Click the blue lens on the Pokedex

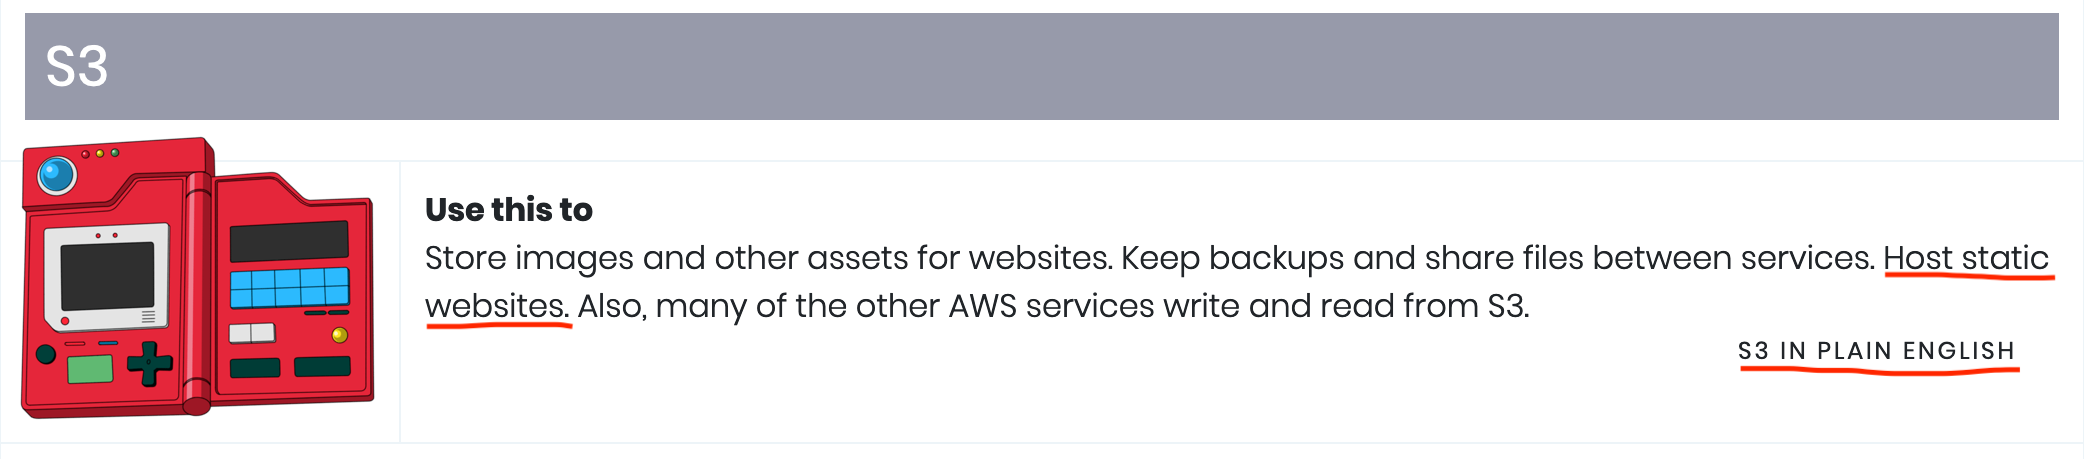click(x=57, y=175)
